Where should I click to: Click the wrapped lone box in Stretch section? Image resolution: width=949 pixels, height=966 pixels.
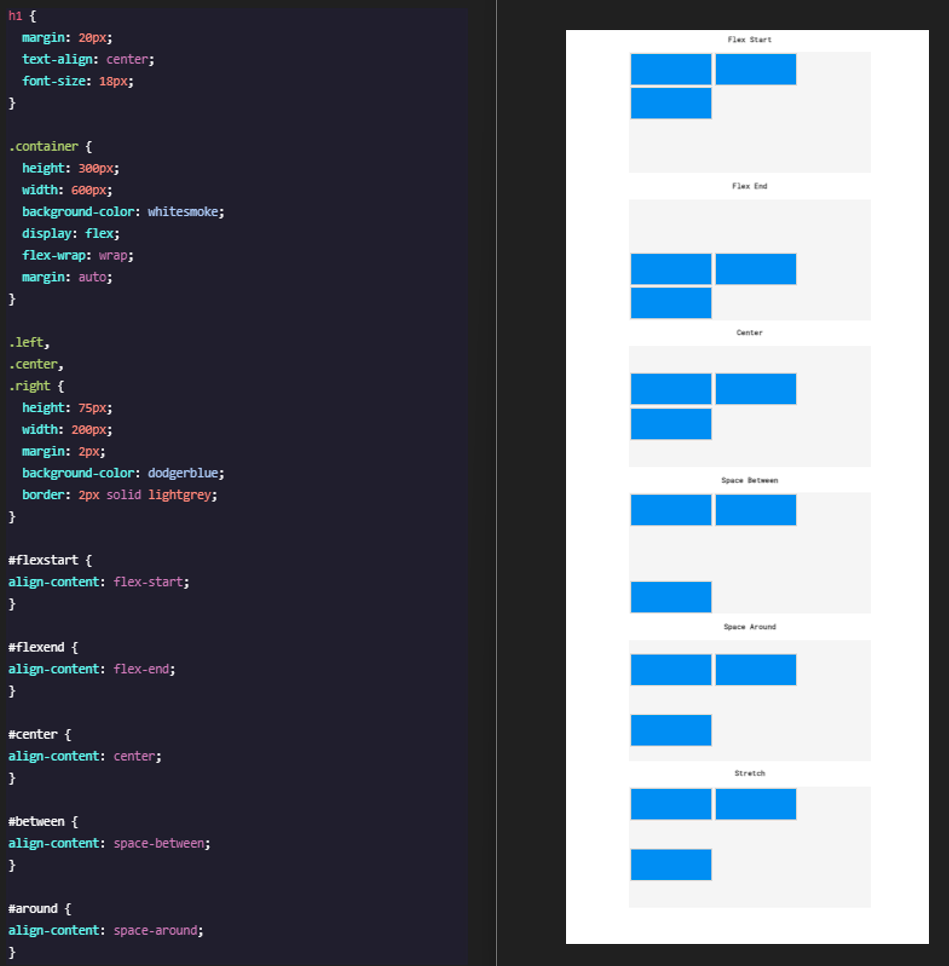(671, 864)
